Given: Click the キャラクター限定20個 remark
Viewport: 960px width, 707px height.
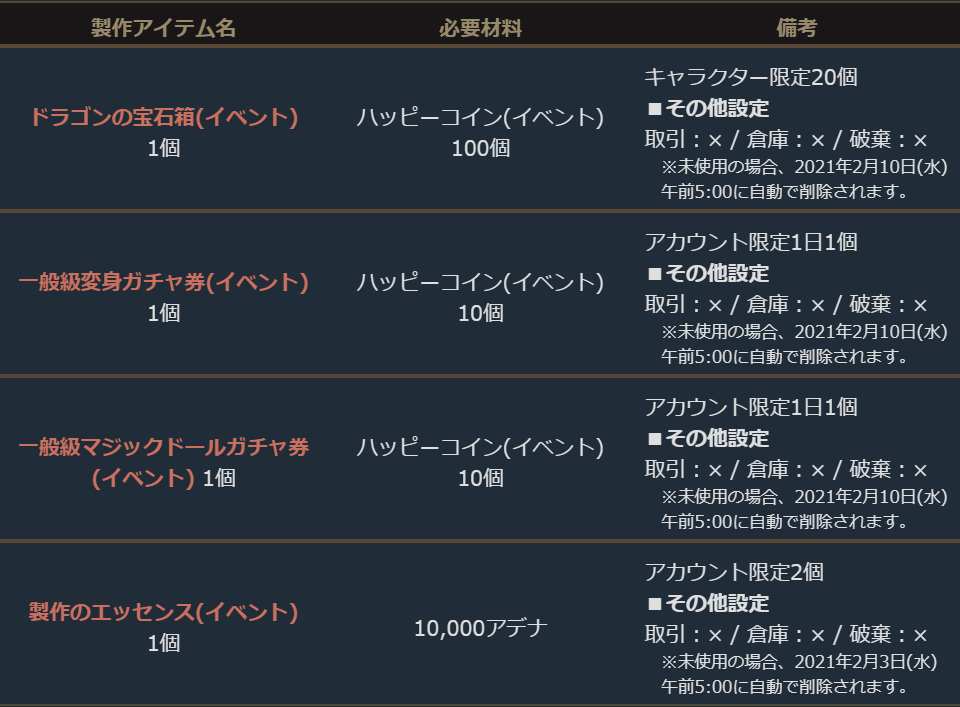Looking at the screenshot, I should pos(750,77).
